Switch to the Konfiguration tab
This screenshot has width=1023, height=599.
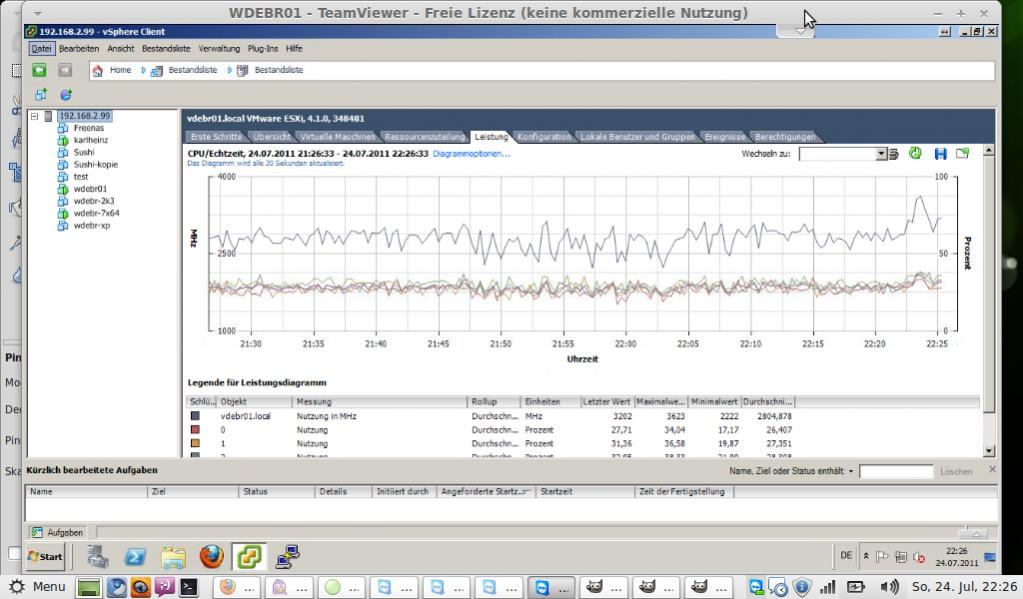click(544, 137)
